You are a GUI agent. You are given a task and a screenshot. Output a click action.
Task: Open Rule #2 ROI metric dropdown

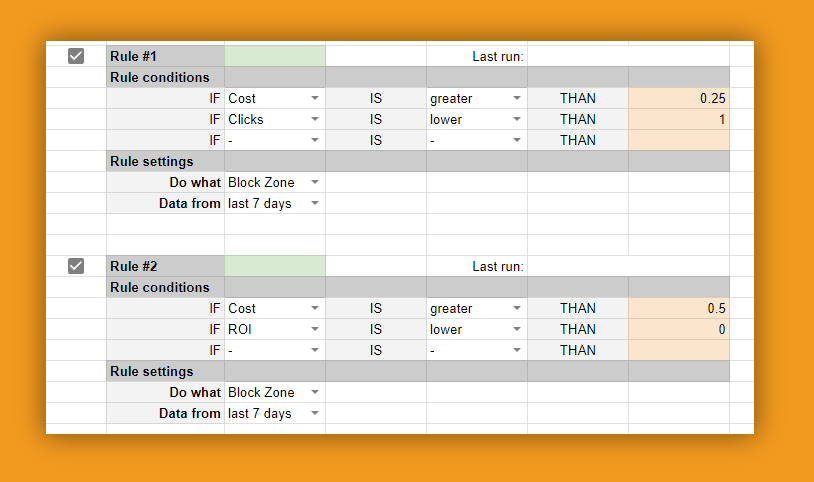(x=315, y=329)
